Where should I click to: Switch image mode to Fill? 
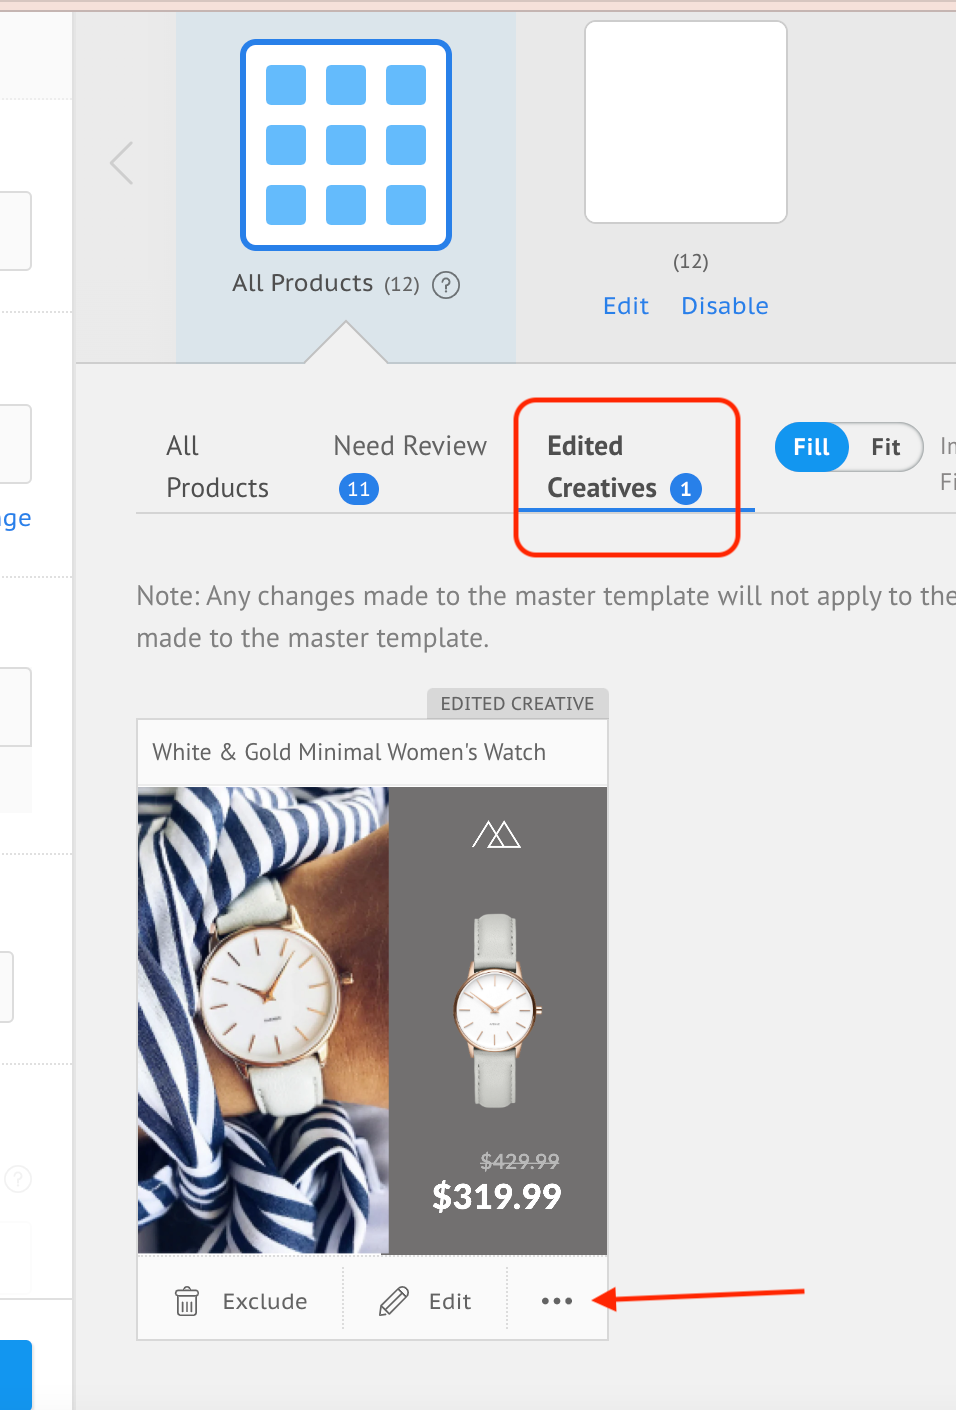811,447
